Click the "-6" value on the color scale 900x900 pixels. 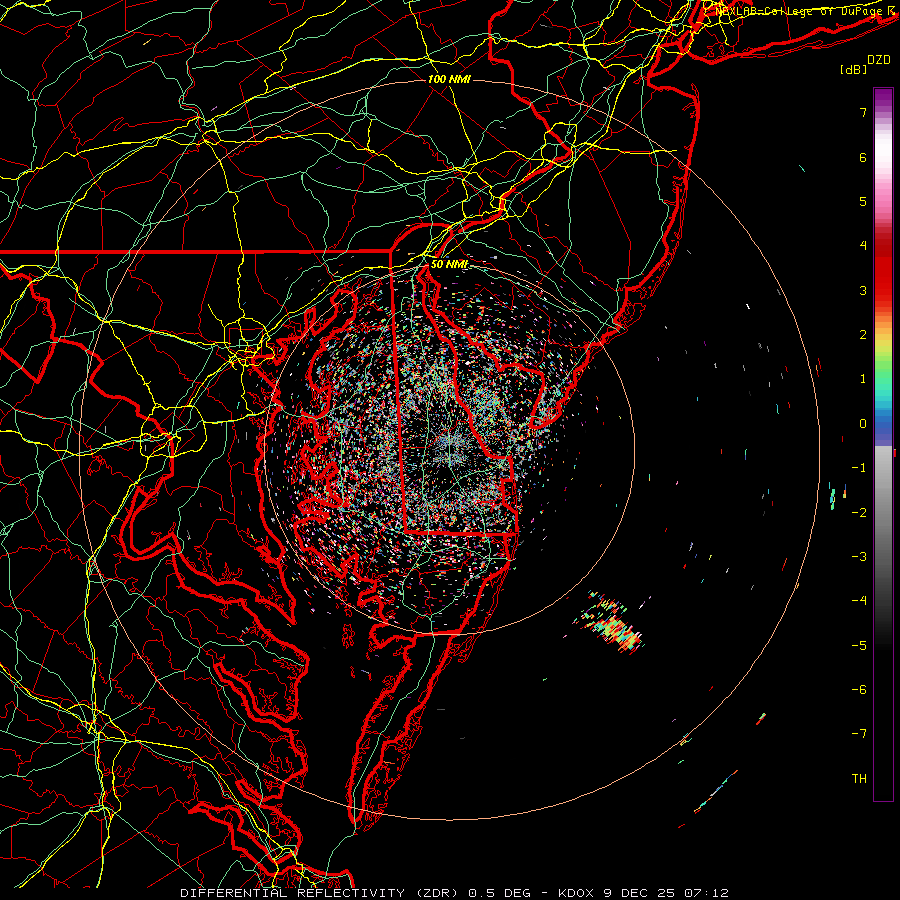(x=859, y=689)
